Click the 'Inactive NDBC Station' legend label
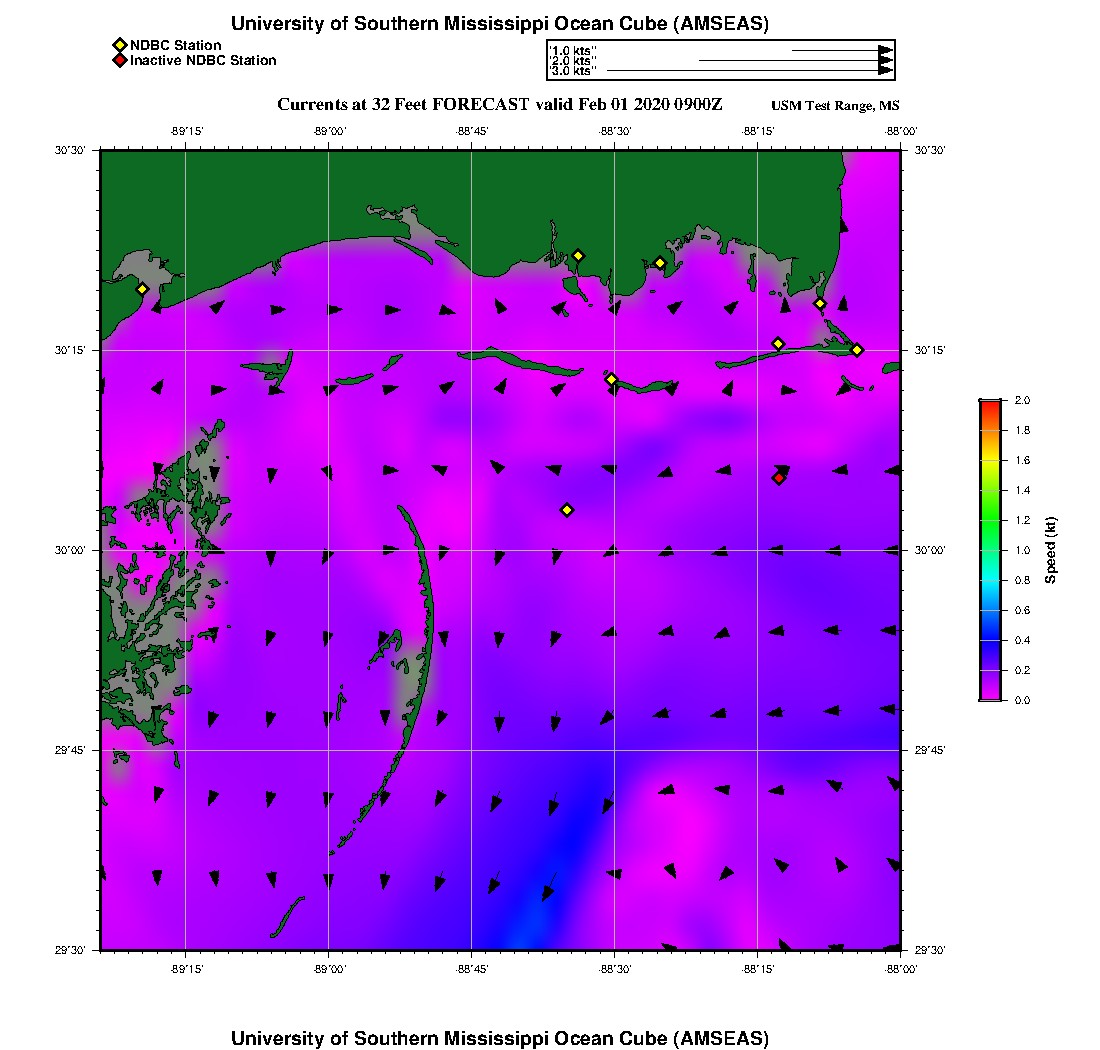The width and height of the screenshot is (1100, 1050). (x=203, y=60)
